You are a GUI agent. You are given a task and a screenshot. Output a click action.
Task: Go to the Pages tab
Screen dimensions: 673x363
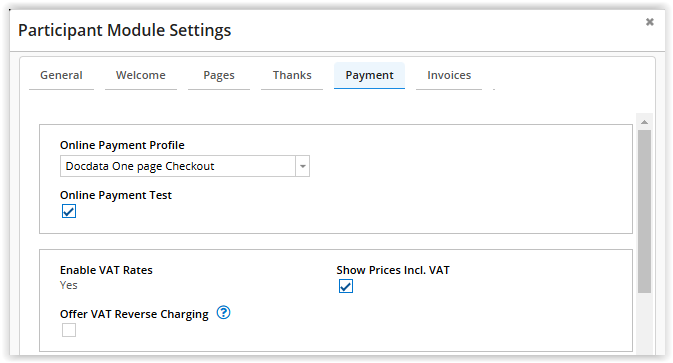pos(219,76)
